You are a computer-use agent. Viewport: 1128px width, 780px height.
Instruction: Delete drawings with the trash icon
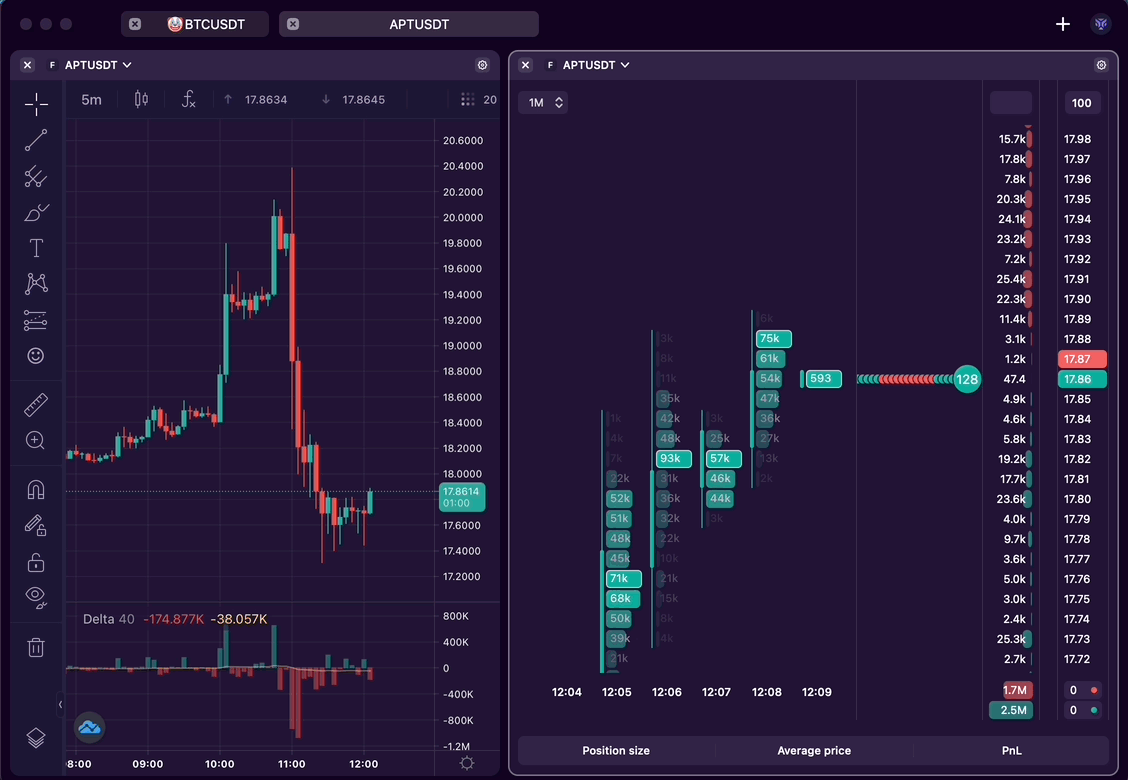[36, 647]
